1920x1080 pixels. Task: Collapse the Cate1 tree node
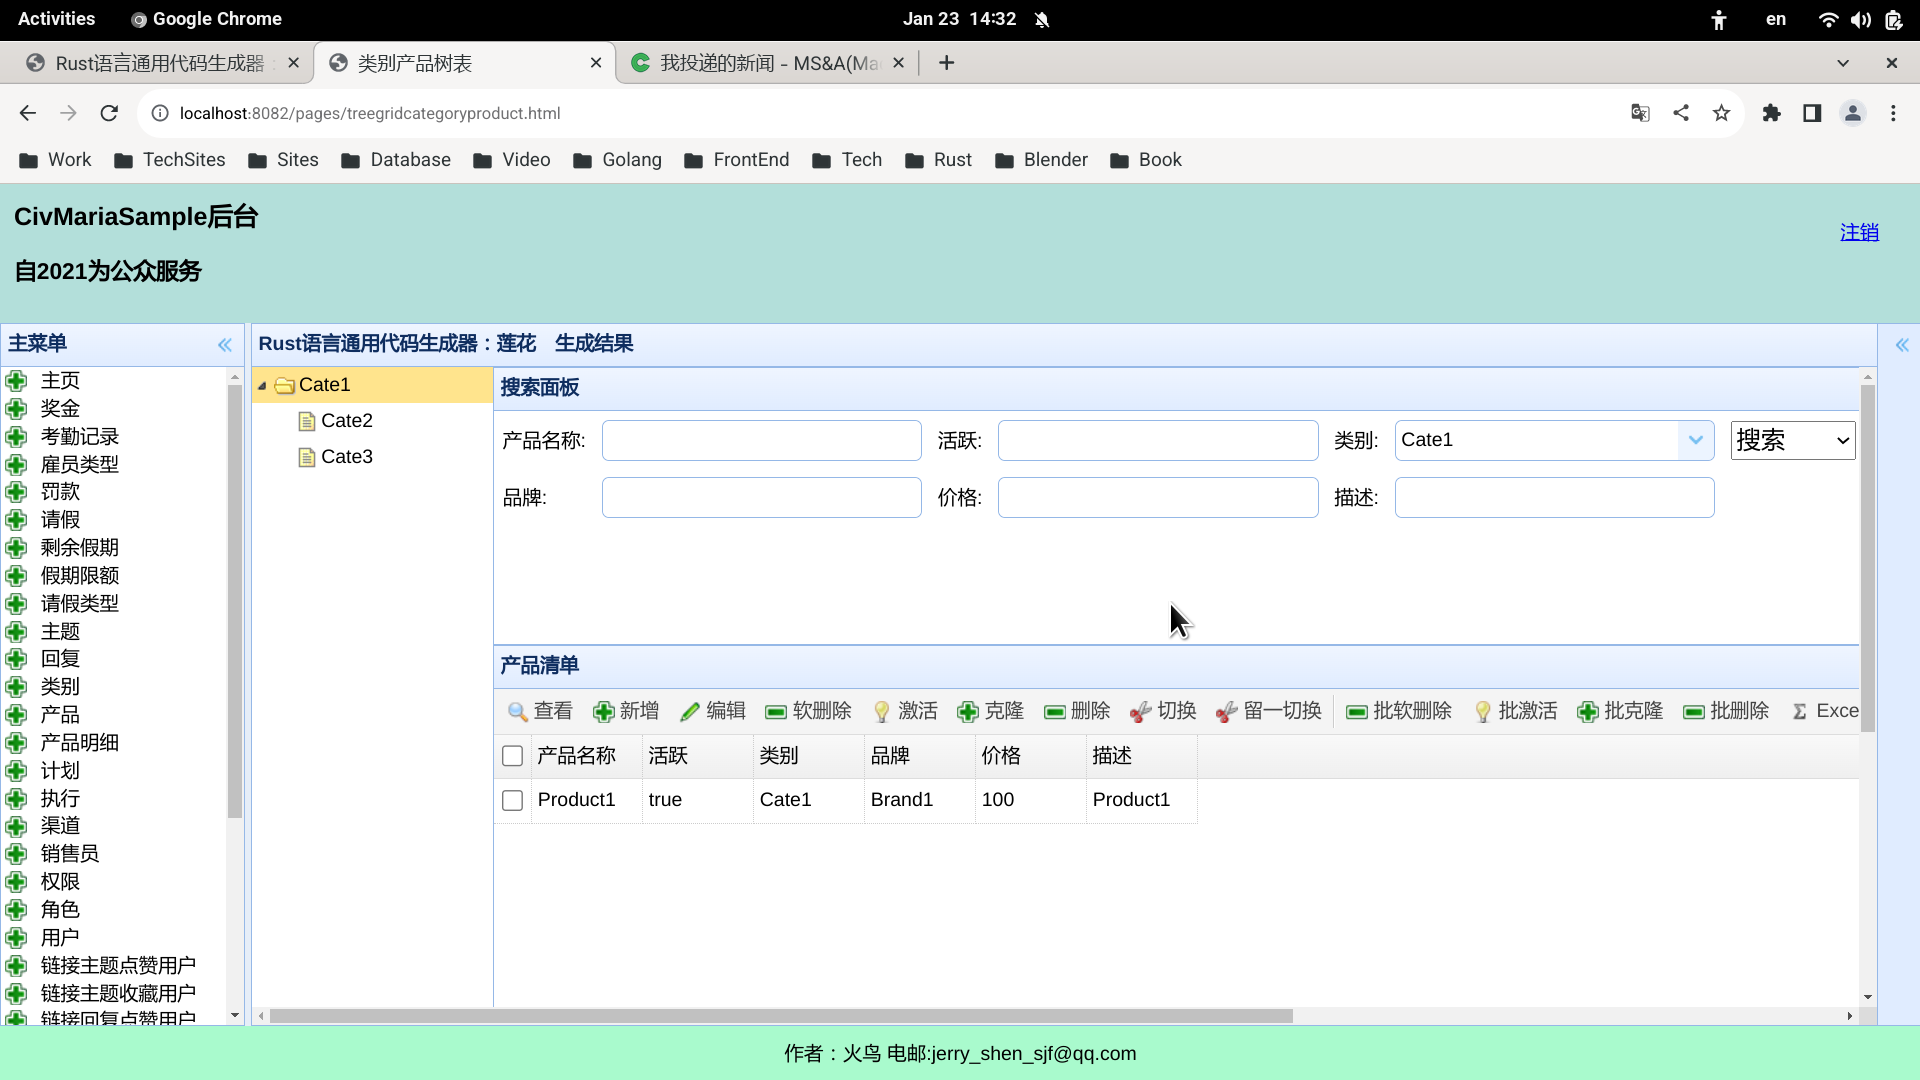click(x=262, y=386)
